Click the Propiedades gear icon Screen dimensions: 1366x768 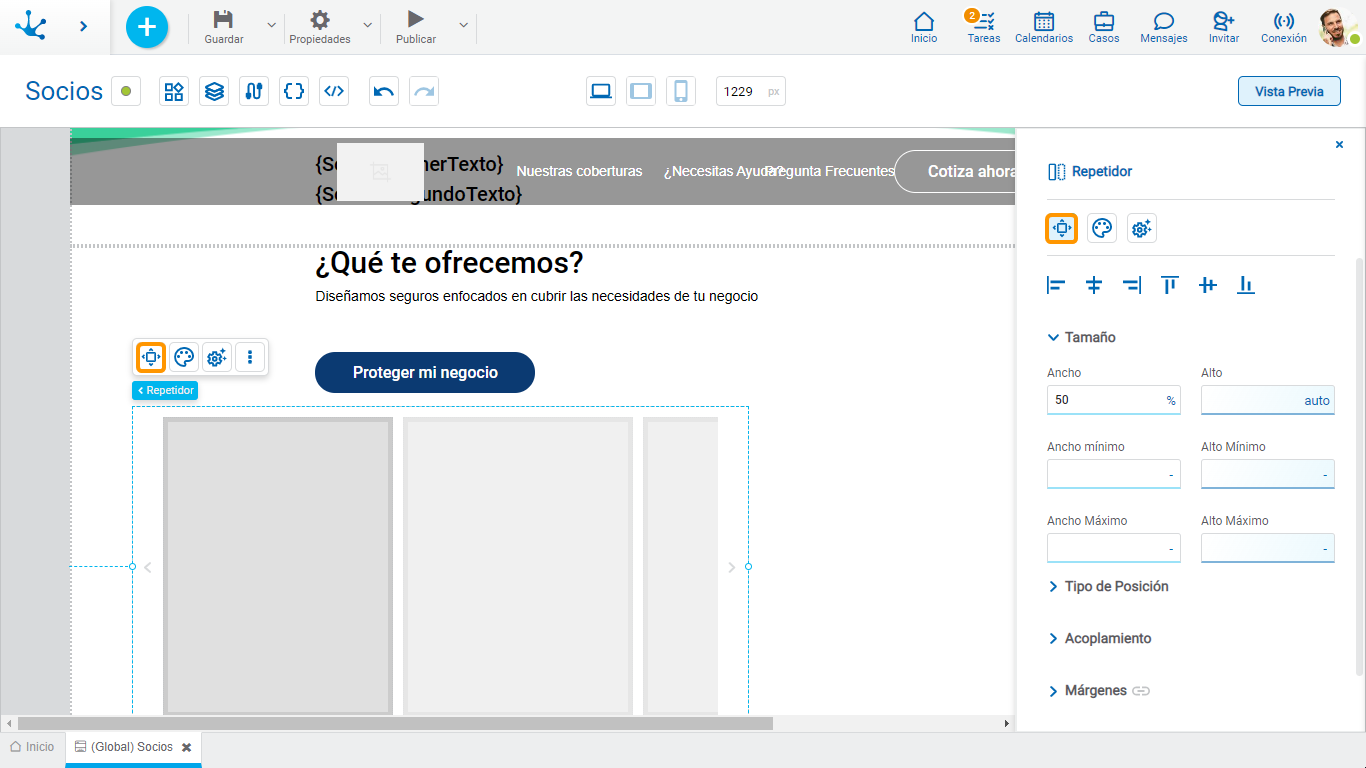320,19
